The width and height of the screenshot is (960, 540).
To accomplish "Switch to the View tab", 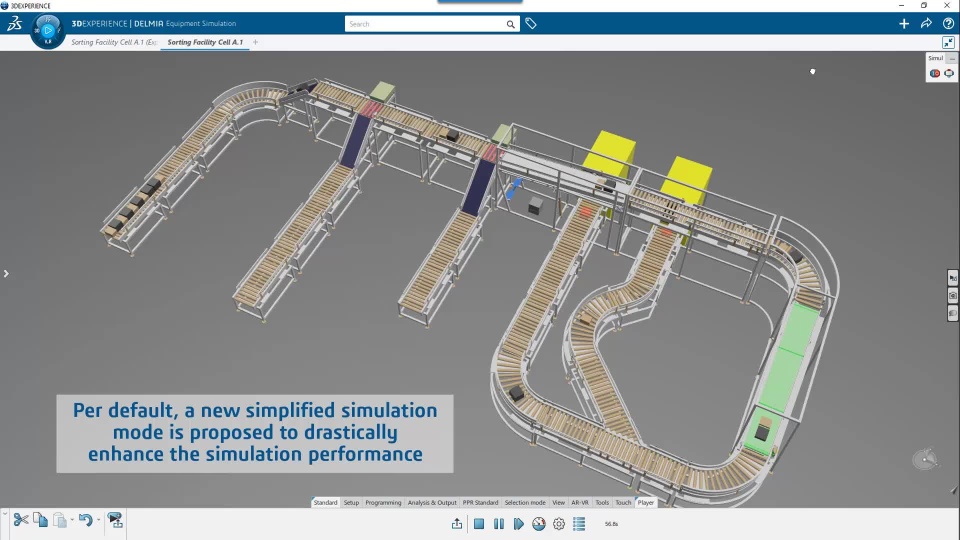I will click(x=558, y=502).
